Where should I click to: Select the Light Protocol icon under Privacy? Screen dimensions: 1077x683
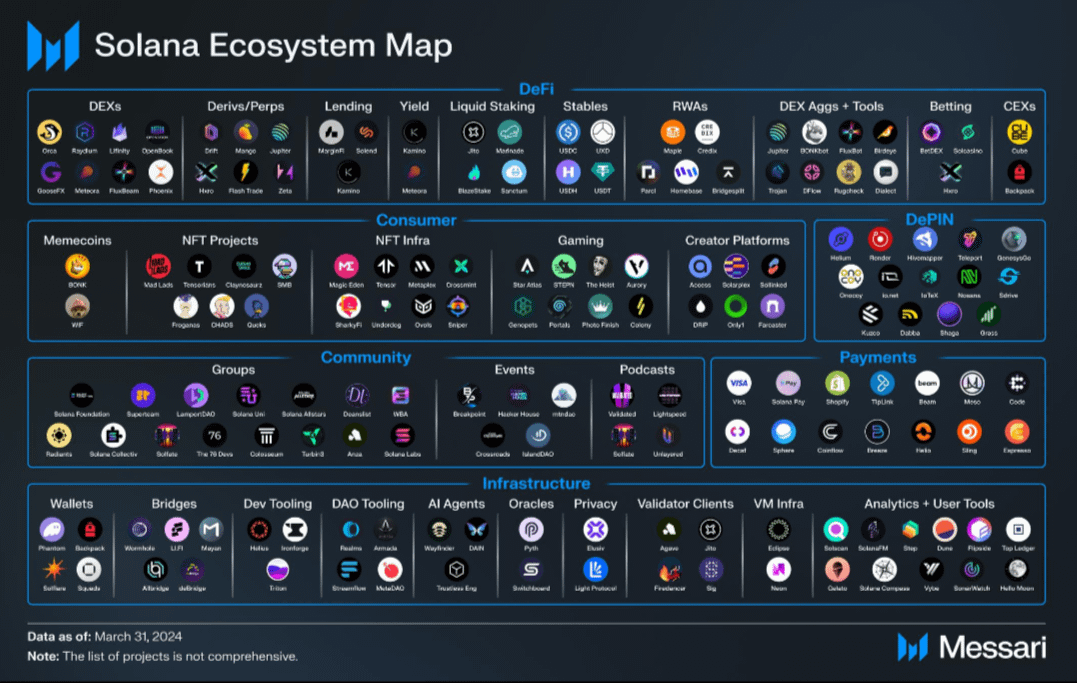[595, 570]
